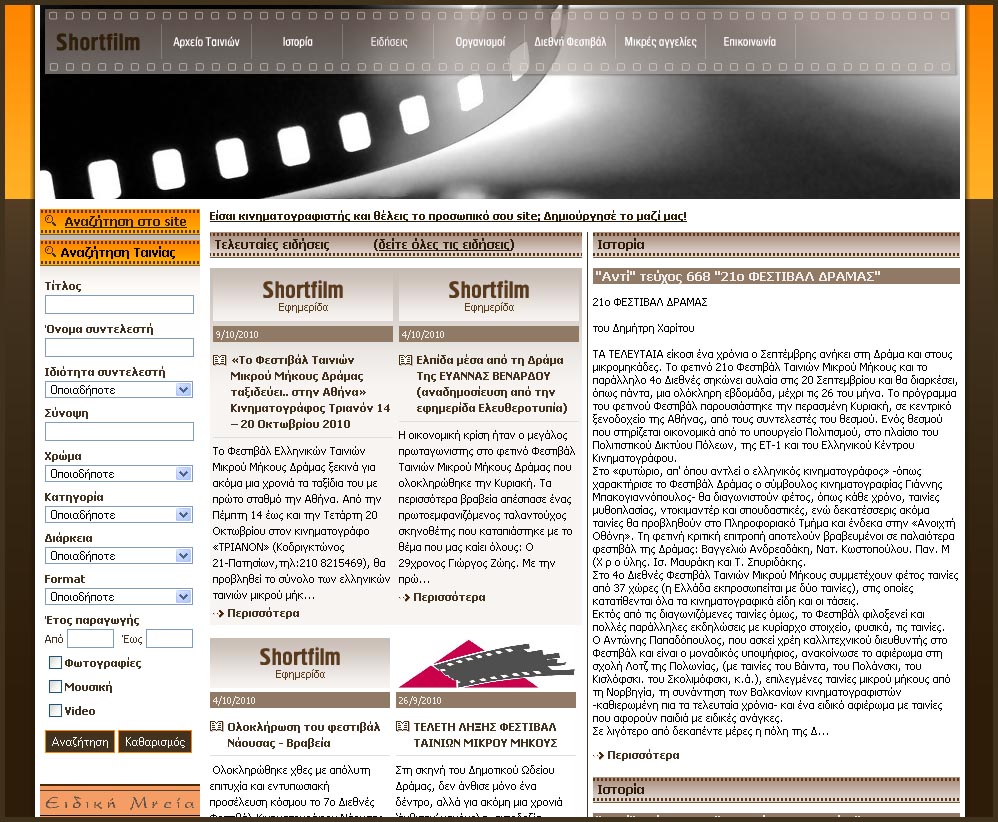Screen dimensions: 998x822
Task: Open the Επικοινωνία menu item
Action: pos(750,42)
